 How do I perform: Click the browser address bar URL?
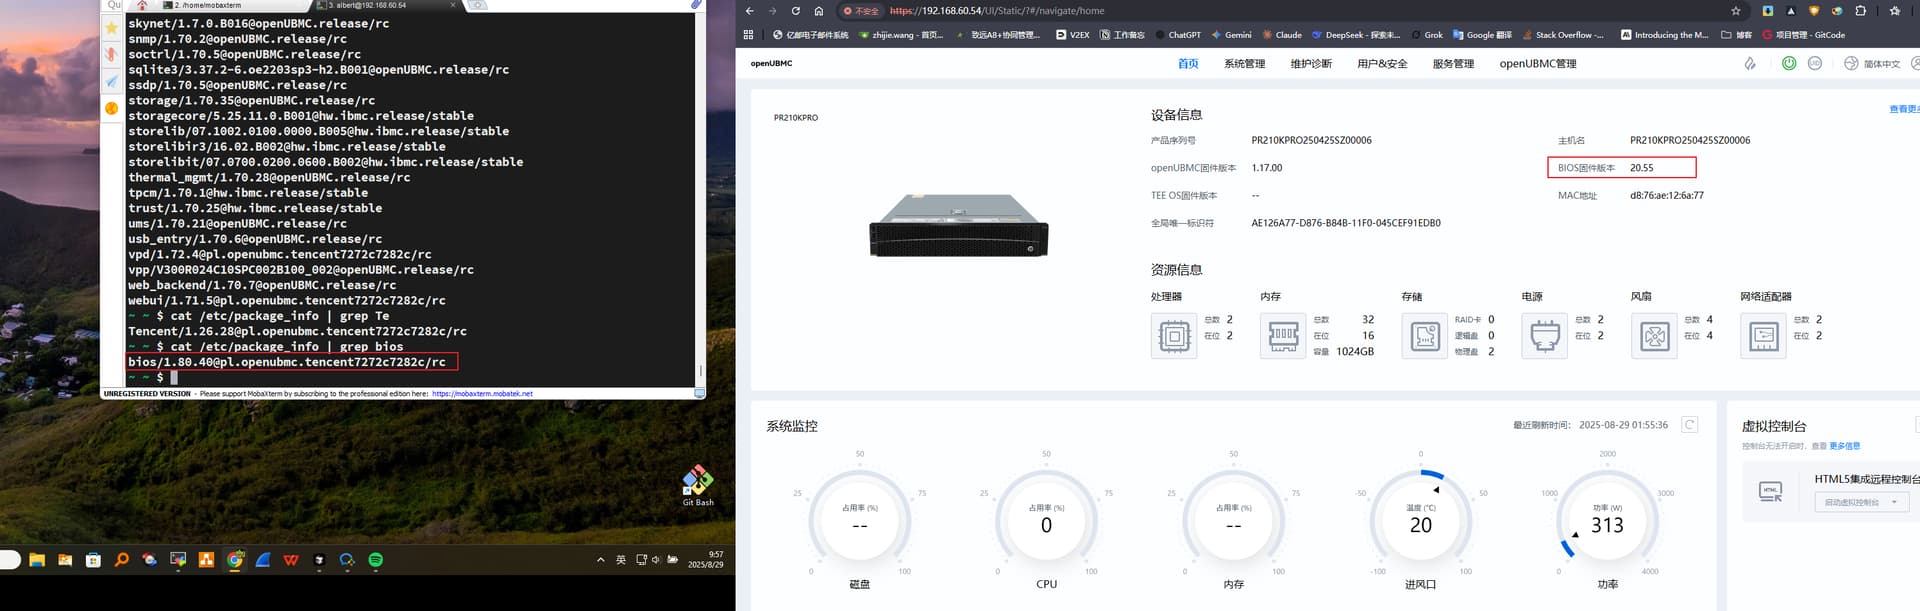click(996, 11)
